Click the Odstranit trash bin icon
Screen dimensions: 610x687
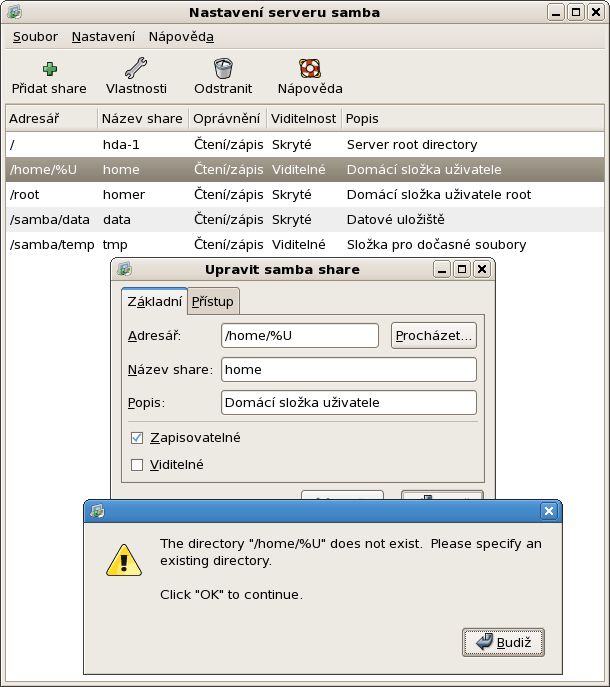(223, 69)
